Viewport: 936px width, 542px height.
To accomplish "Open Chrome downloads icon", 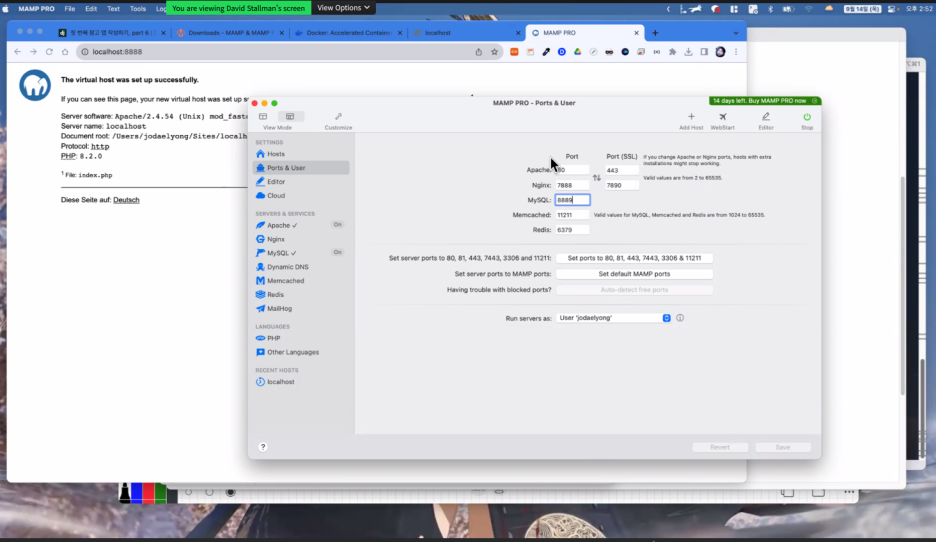I will [x=688, y=52].
